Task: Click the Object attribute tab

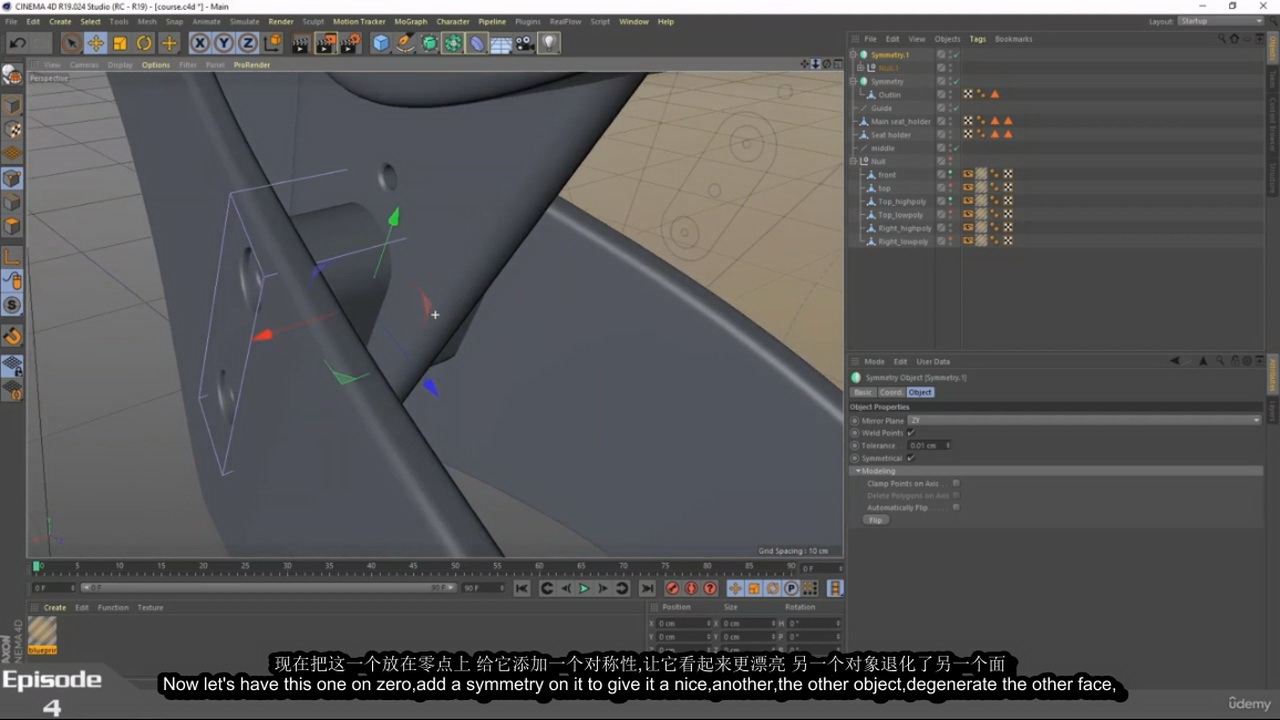Action: (x=920, y=392)
